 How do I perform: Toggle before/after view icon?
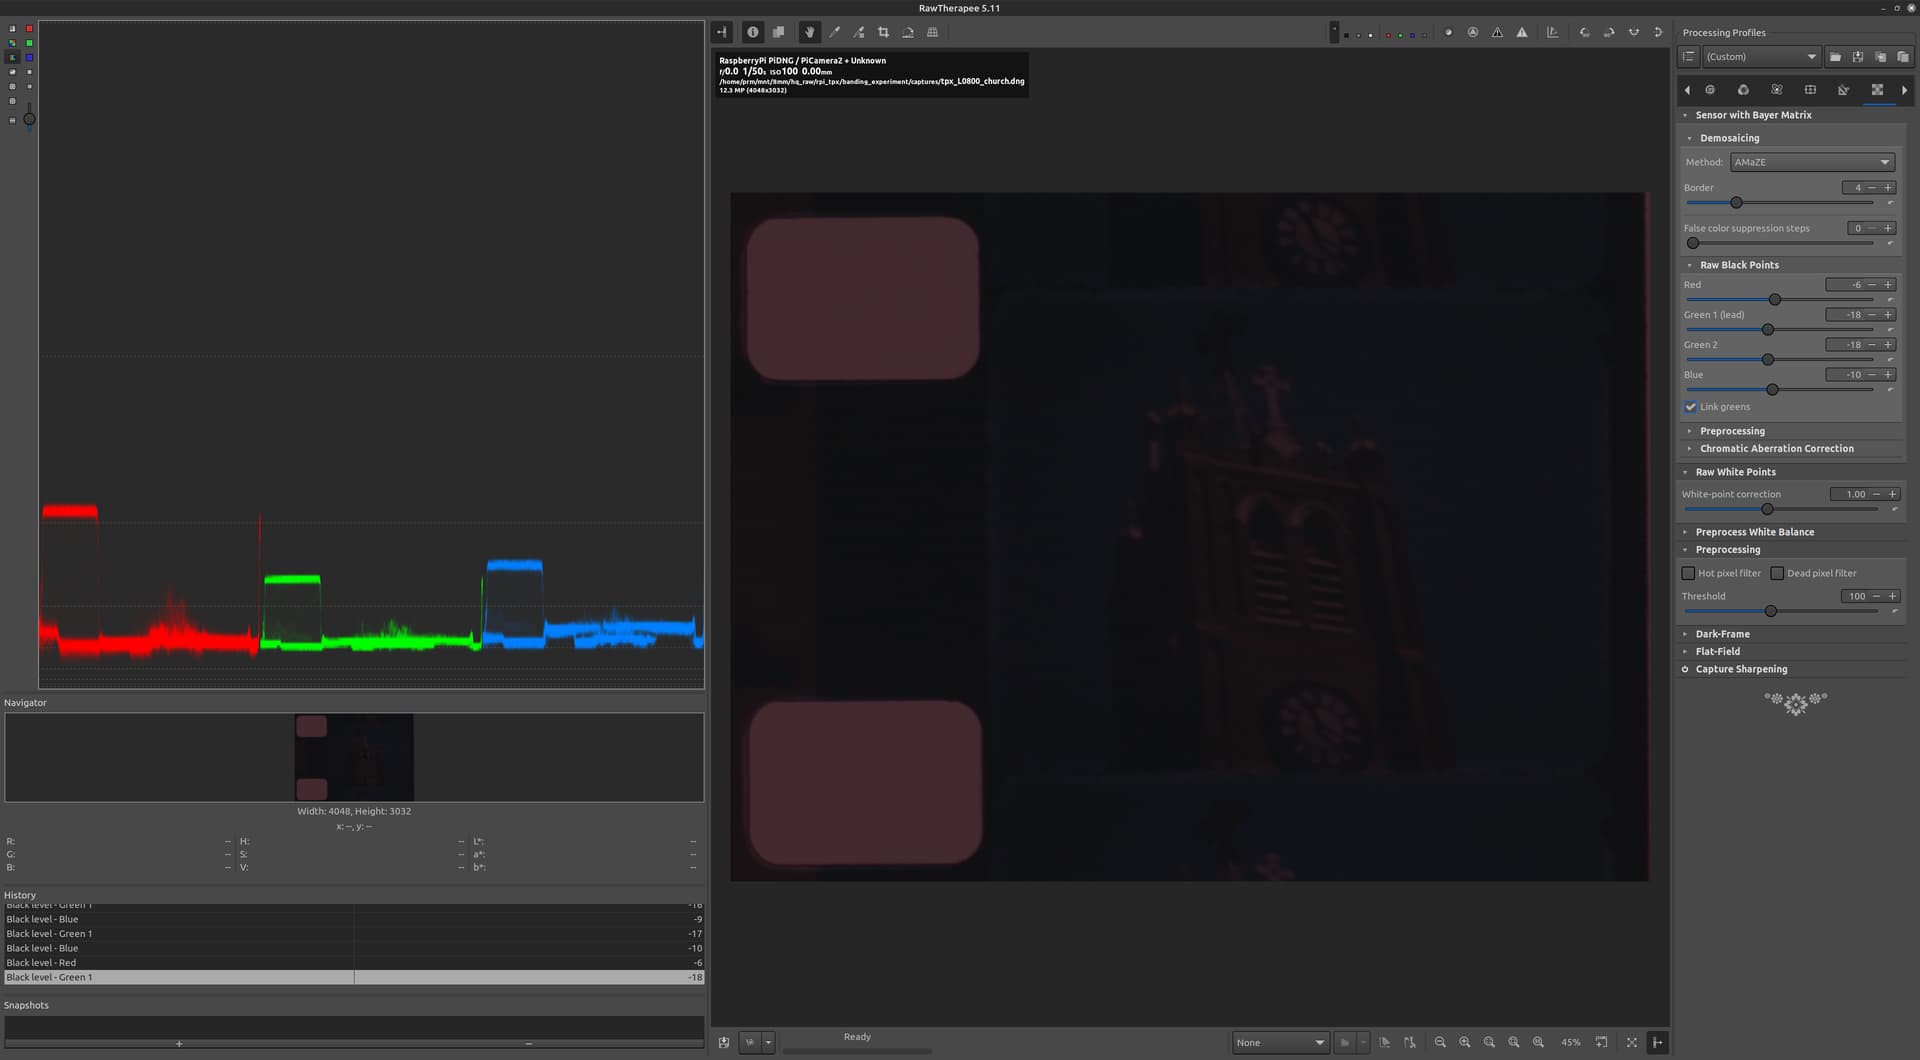778,32
